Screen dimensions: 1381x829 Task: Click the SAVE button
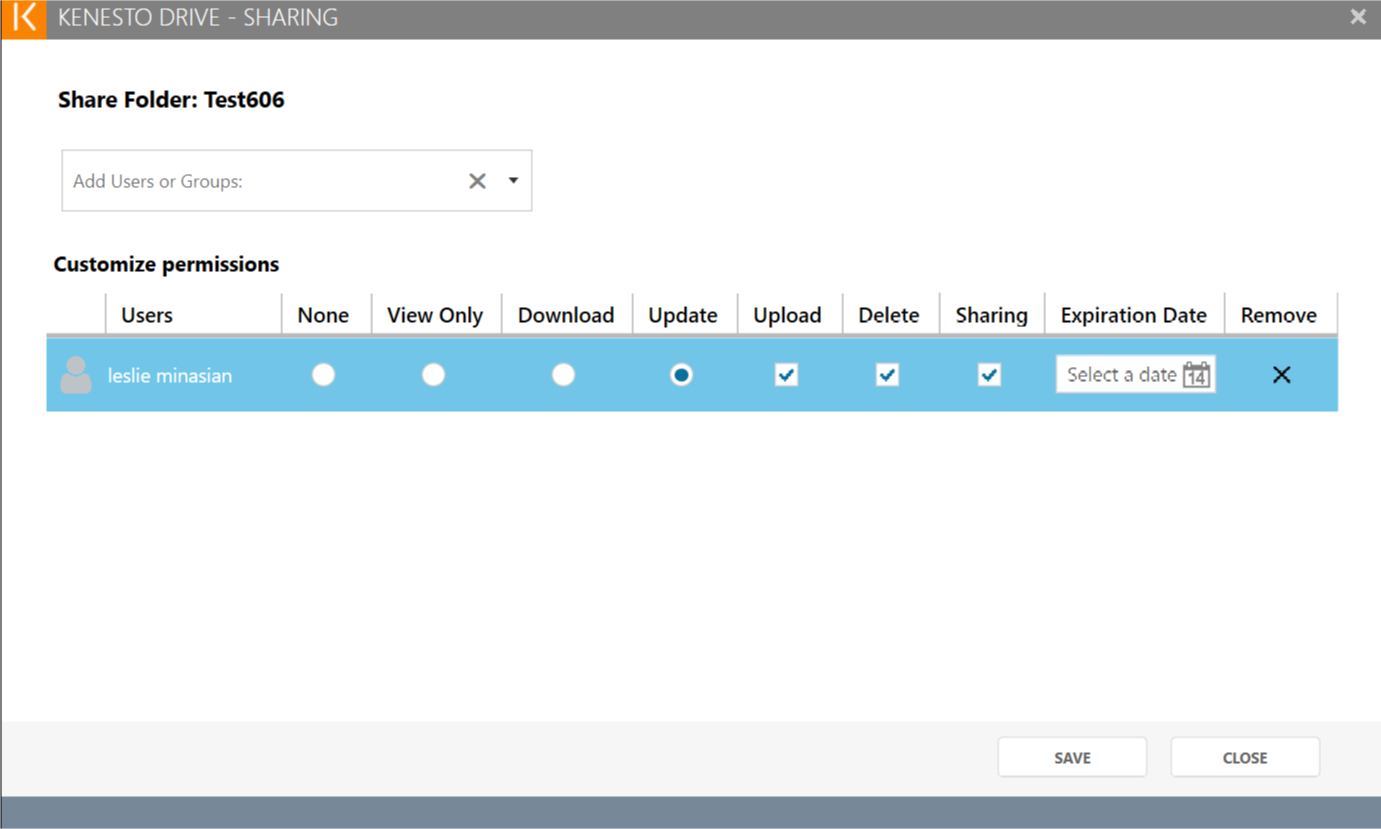tap(1072, 758)
